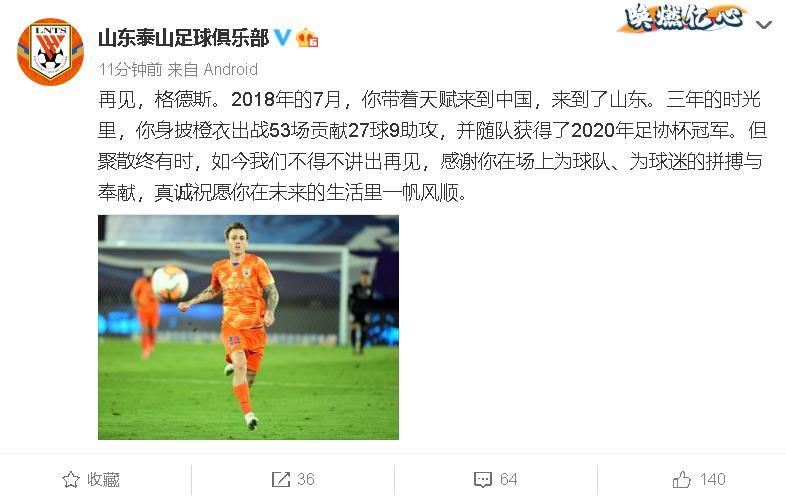
Task: Click the orange crown membership icon
Action: tap(307, 38)
